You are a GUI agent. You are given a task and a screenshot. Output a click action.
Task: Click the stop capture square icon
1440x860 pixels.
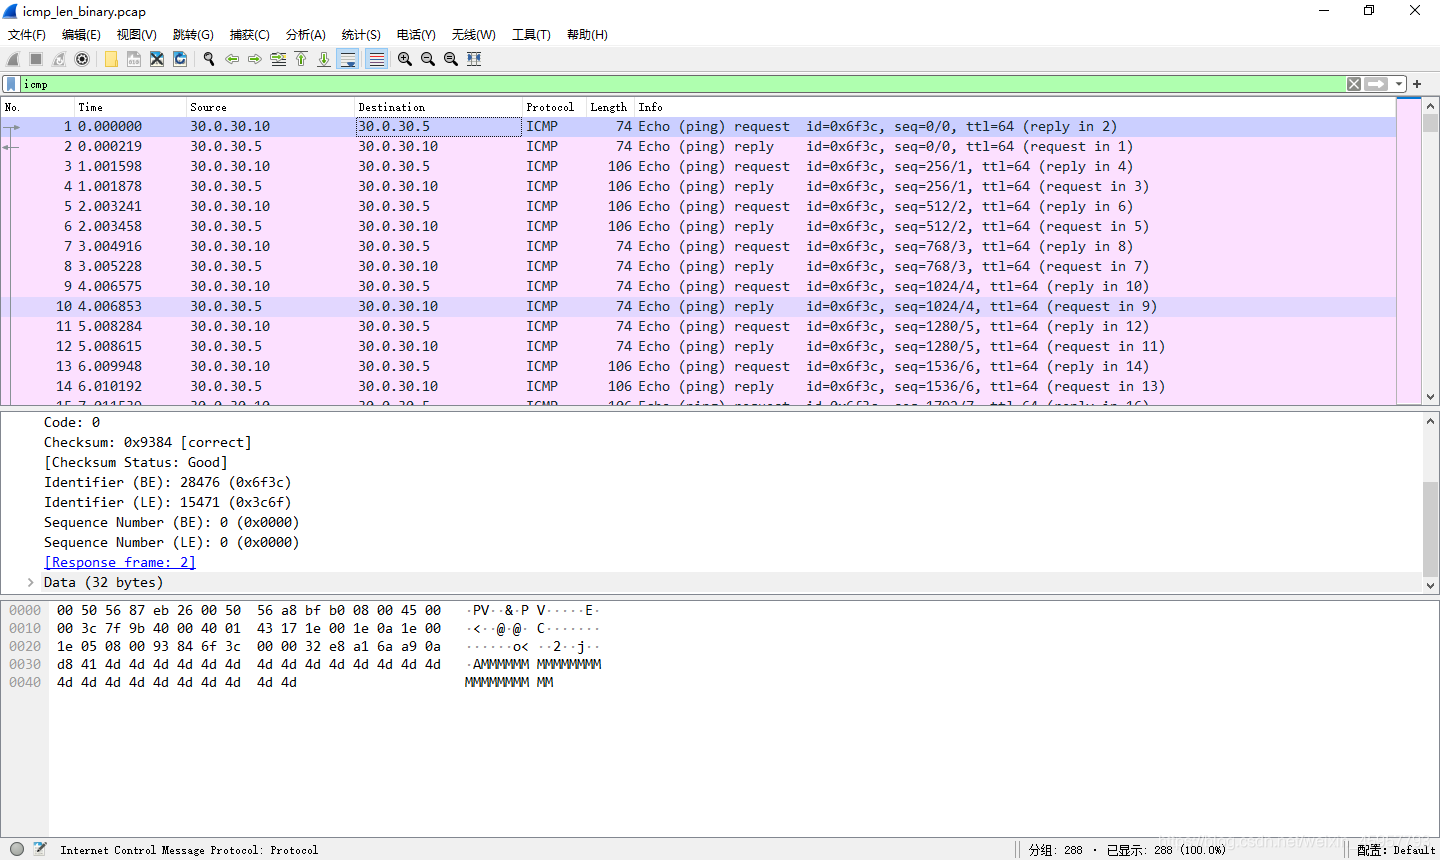pos(36,59)
